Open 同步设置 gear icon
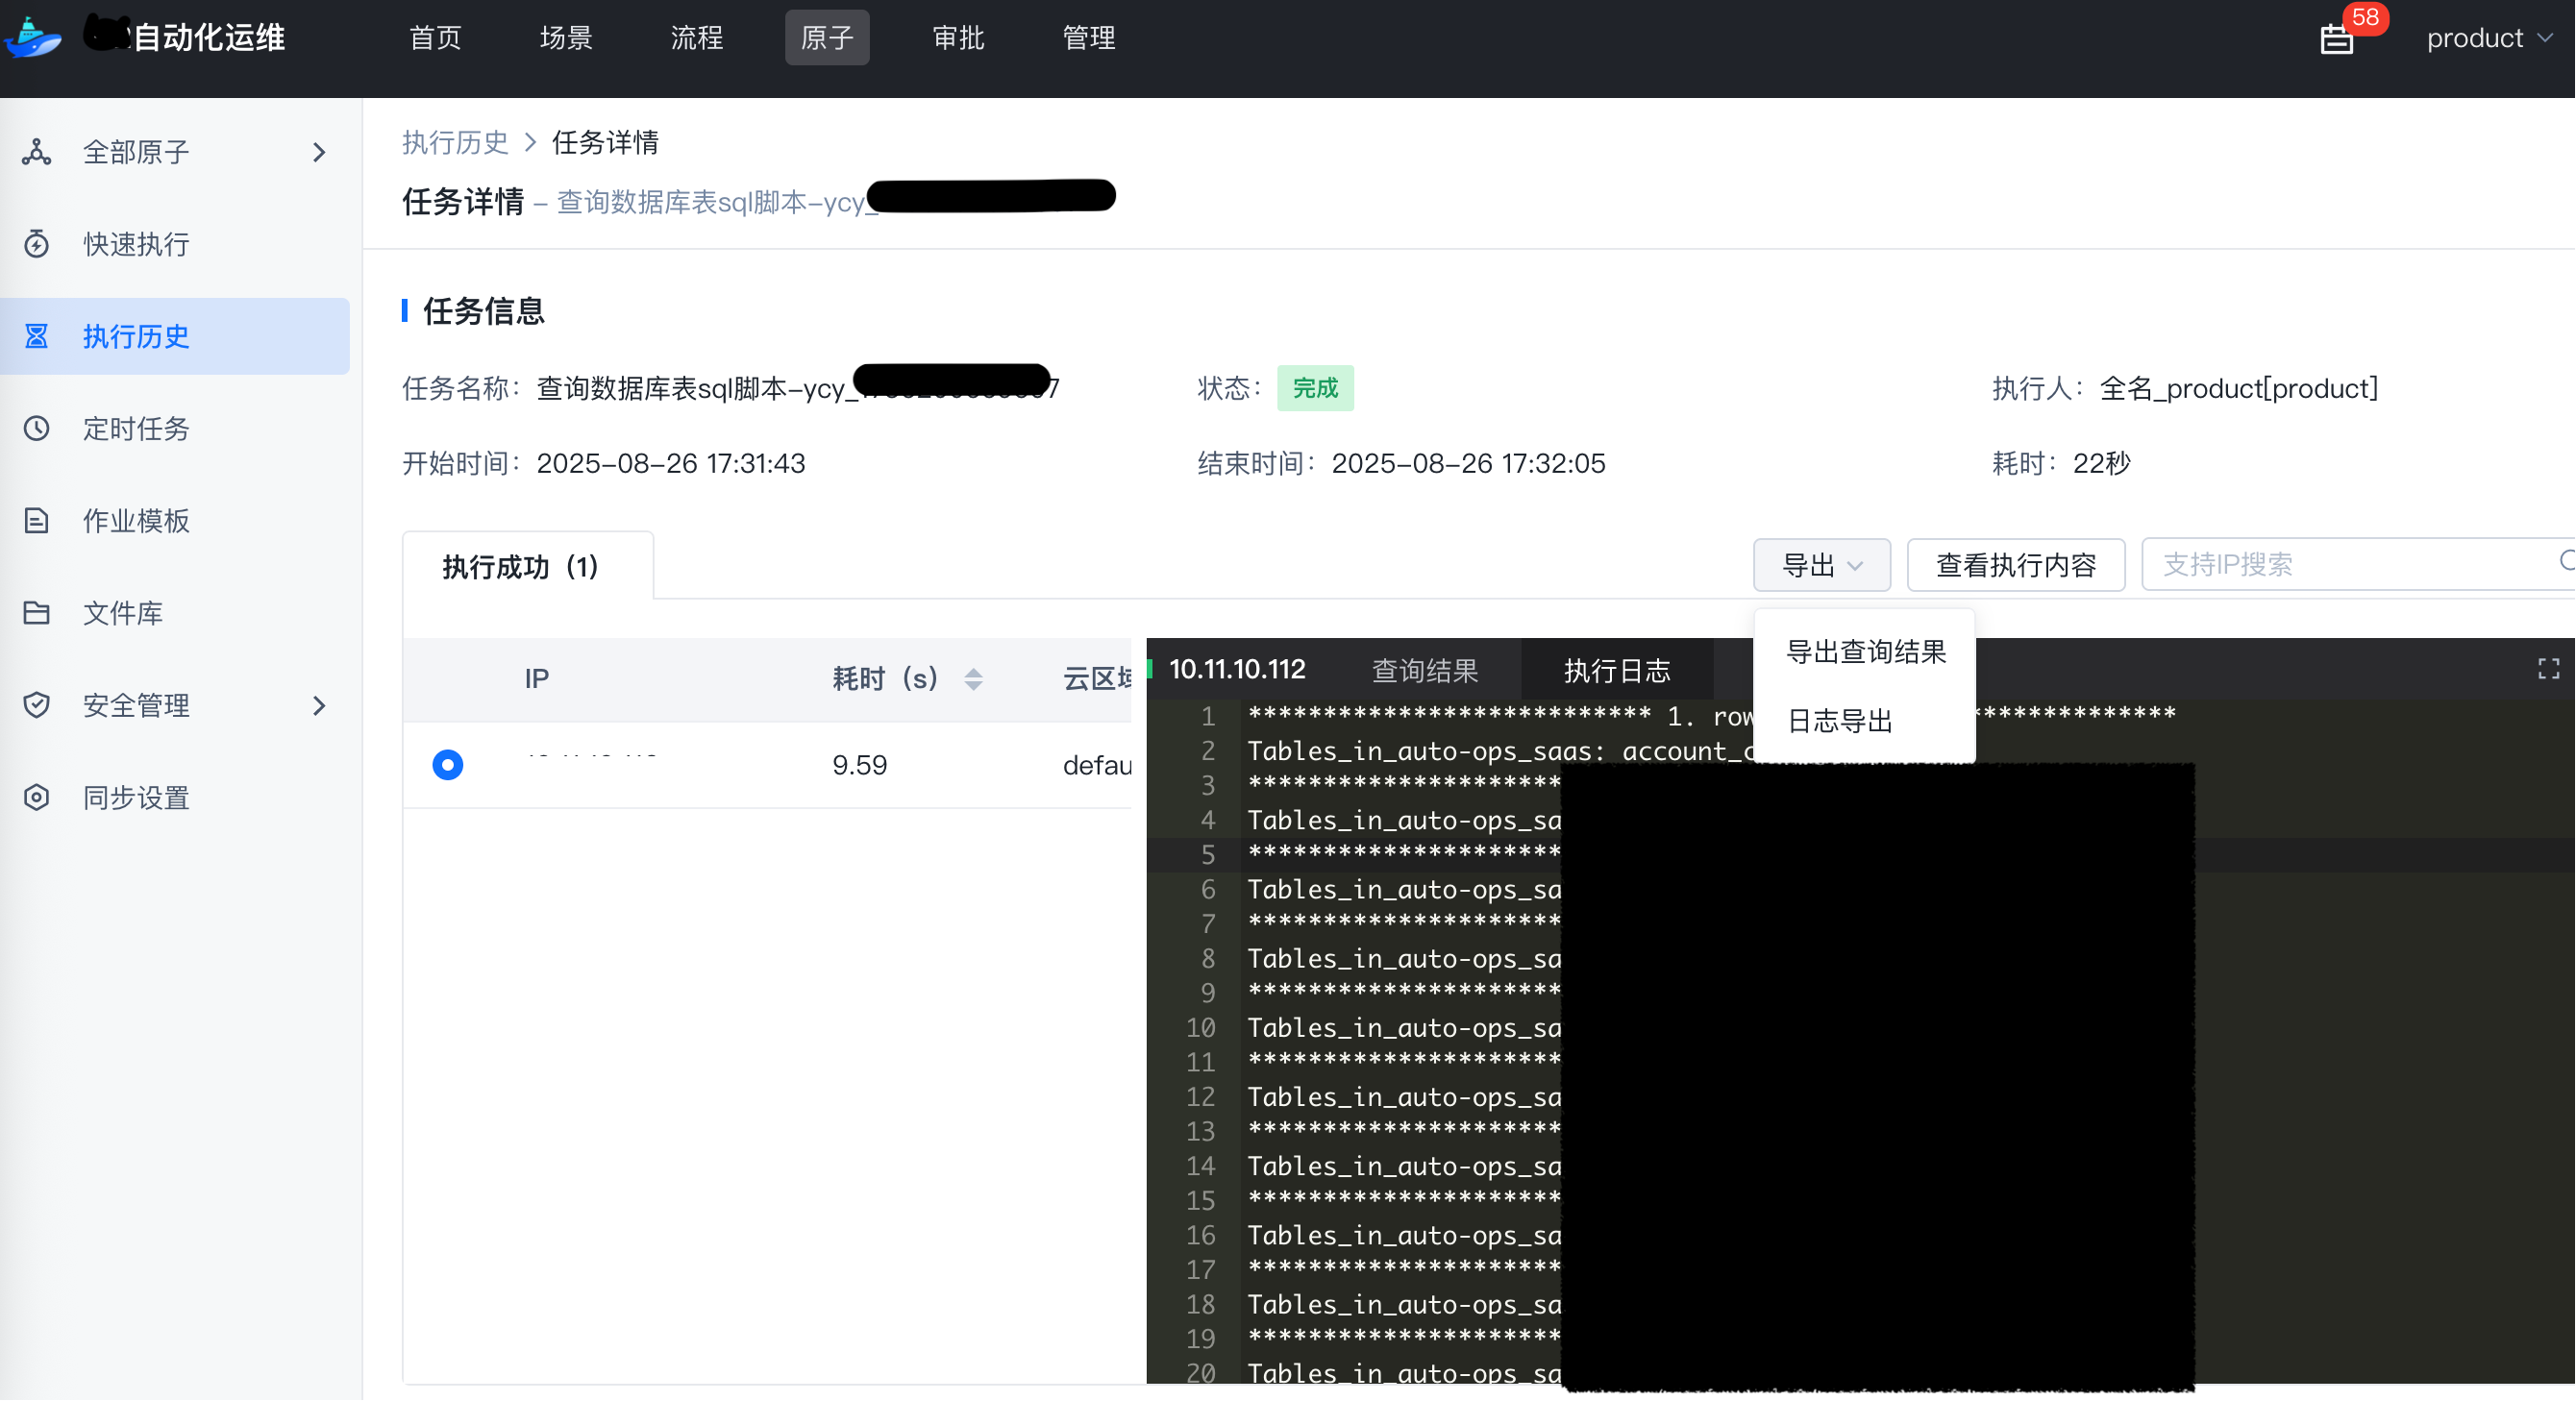Image resolution: width=2576 pixels, height=1401 pixels. click(37, 797)
